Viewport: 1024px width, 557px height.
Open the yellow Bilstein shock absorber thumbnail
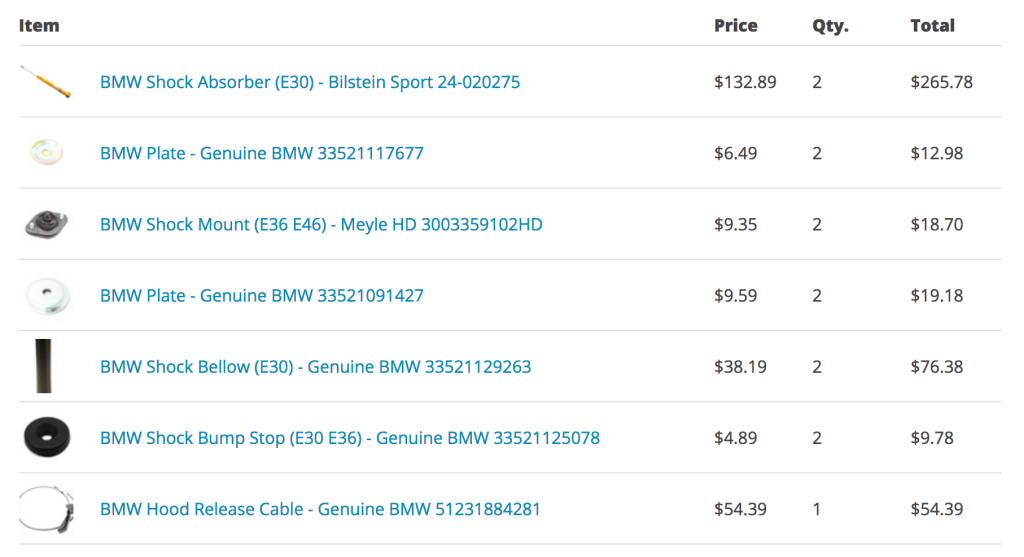coord(46,82)
